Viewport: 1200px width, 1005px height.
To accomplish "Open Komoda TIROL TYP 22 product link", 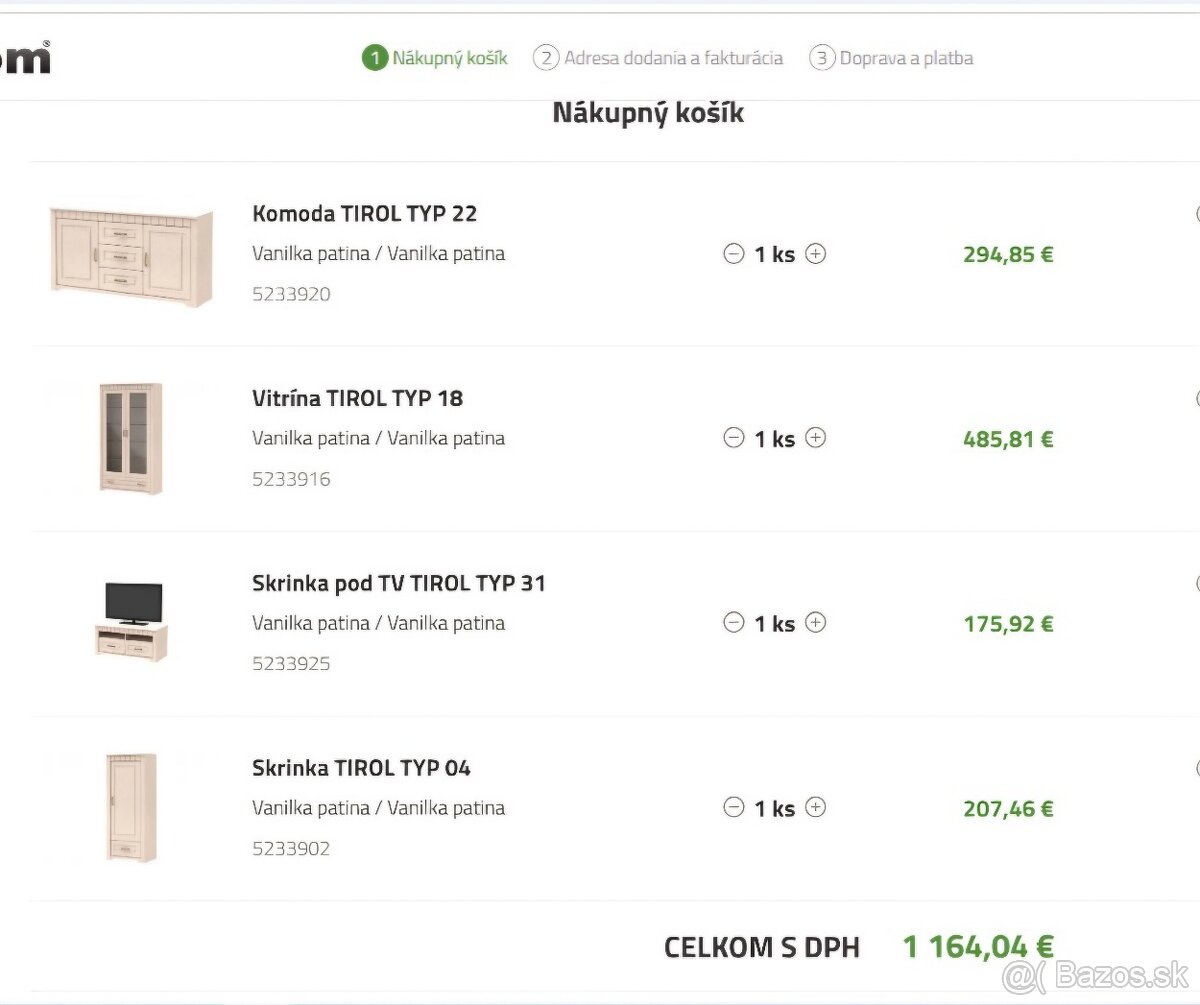I will [x=364, y=213].
